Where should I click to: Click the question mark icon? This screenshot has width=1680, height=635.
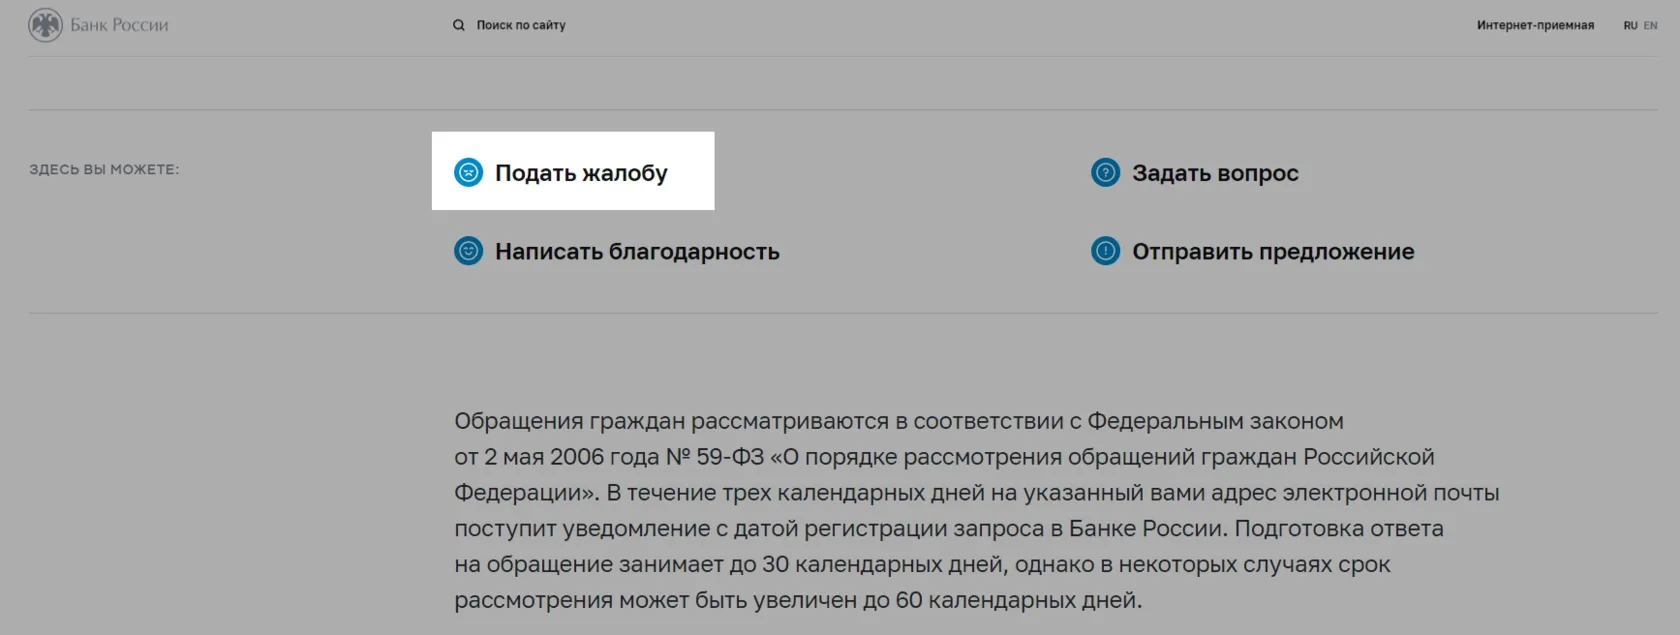[x=1105, y=172]
